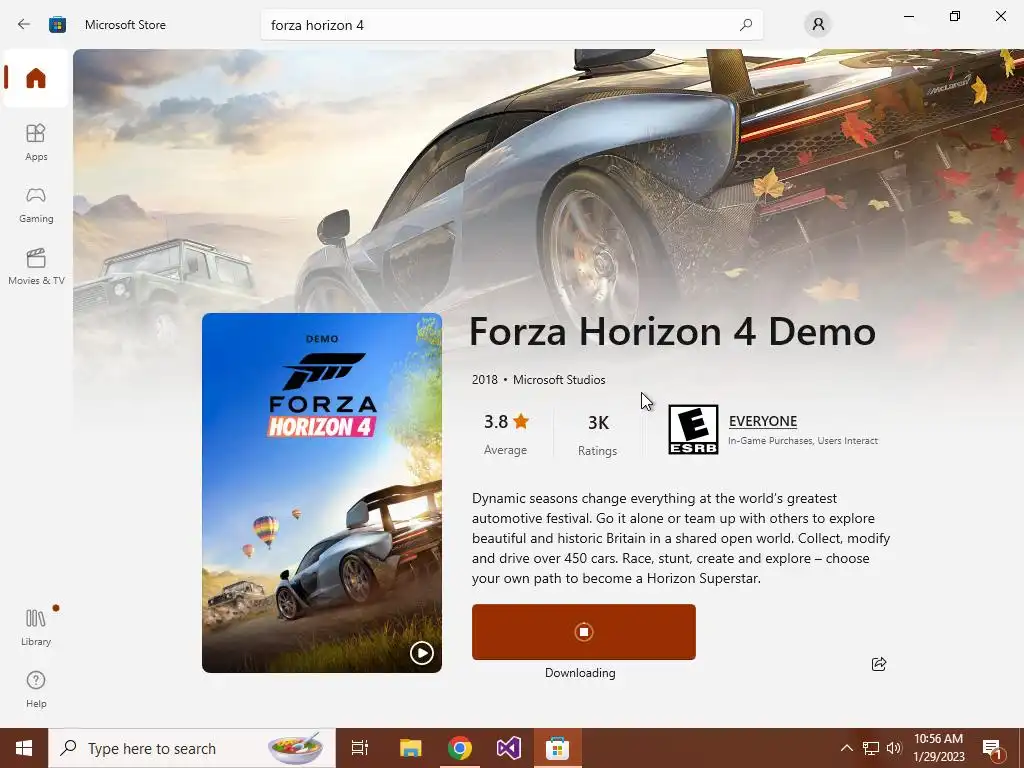
Task: Open the Help section
Action: pyautogui.click(x=36, y=690)
